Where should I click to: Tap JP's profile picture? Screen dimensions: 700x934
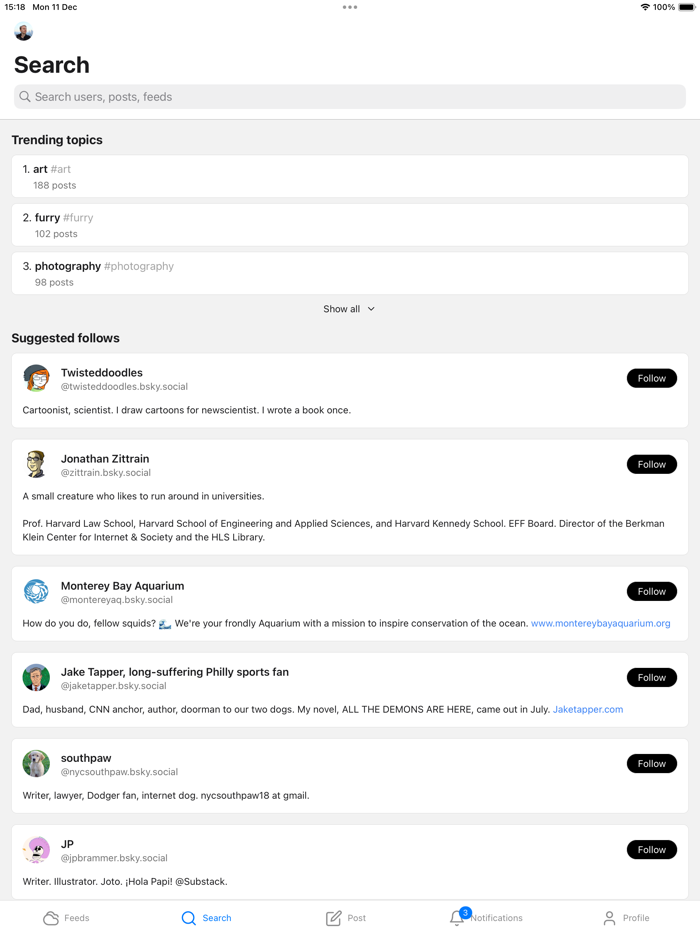[x=36, y=849]
